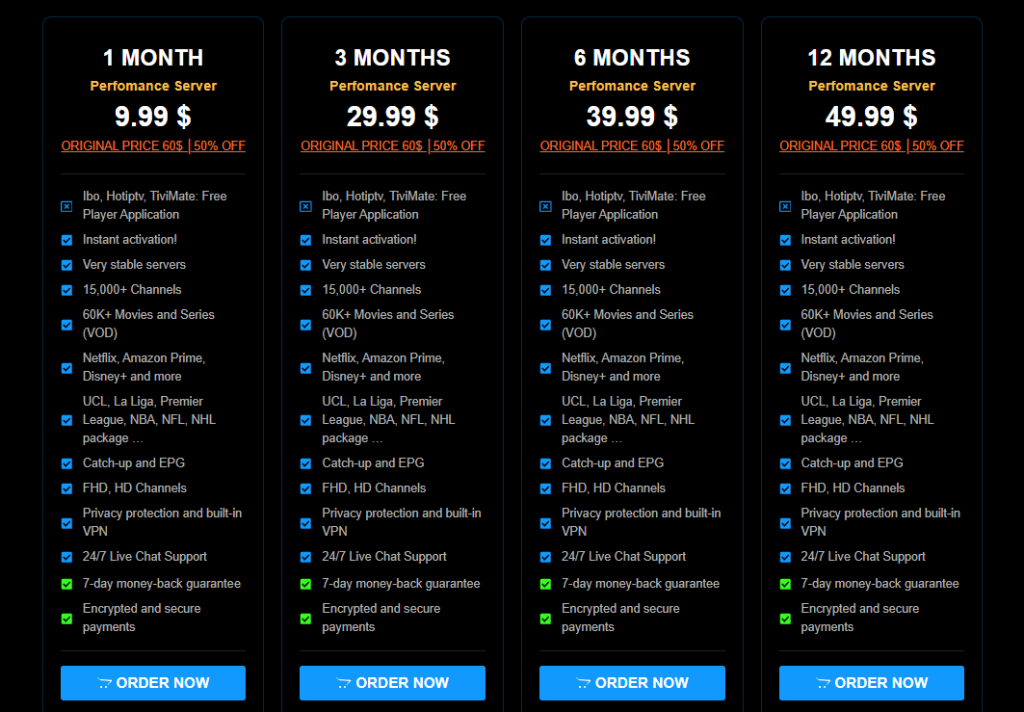Click the 12 MONTHS plan heading
The image size is (1024, 712).
pos(871,58)
